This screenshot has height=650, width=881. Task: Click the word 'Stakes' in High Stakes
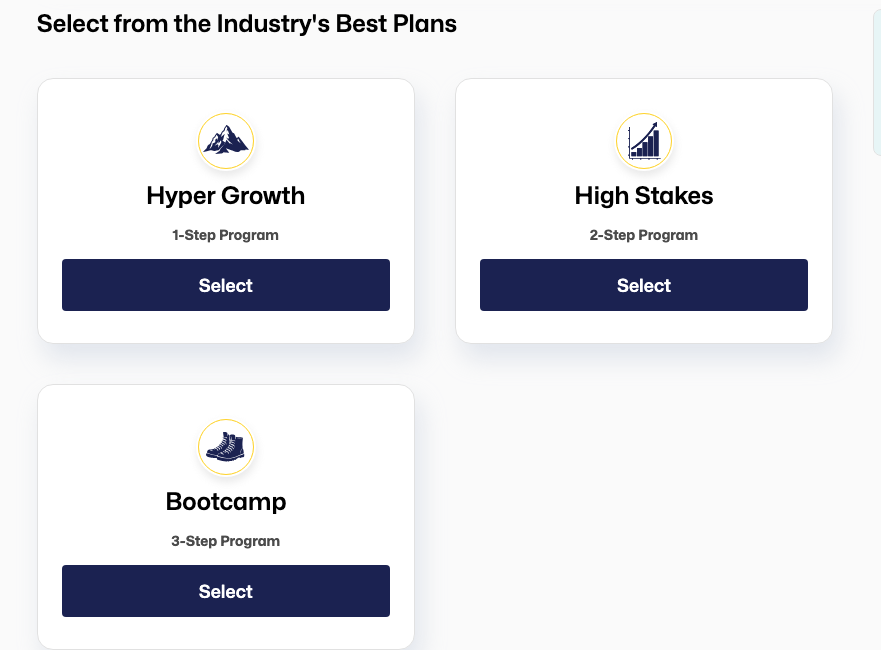click(x=679, y=195)
